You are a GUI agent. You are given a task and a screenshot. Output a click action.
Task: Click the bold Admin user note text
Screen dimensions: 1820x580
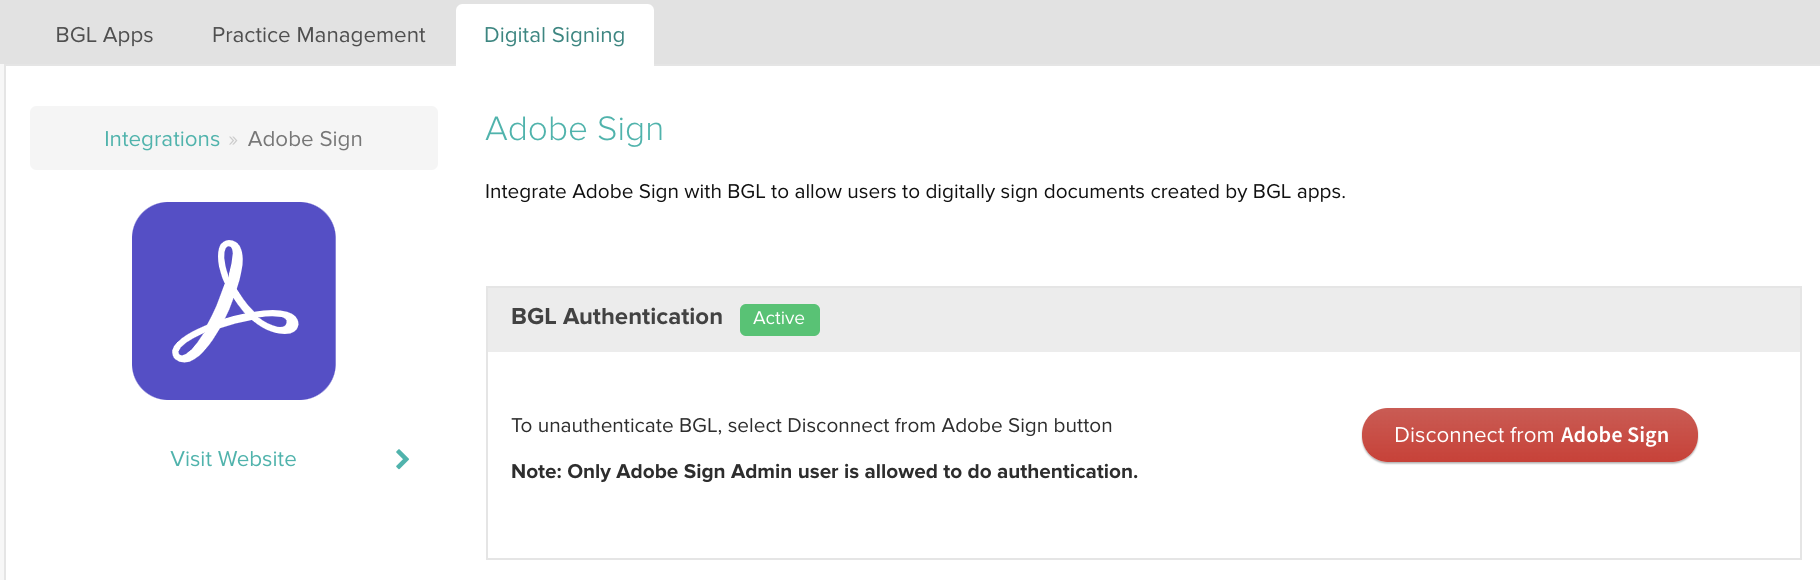pos(824,471)
